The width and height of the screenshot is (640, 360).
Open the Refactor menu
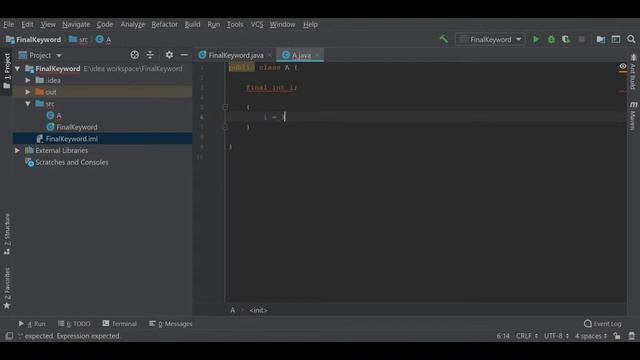coord(164,24)
